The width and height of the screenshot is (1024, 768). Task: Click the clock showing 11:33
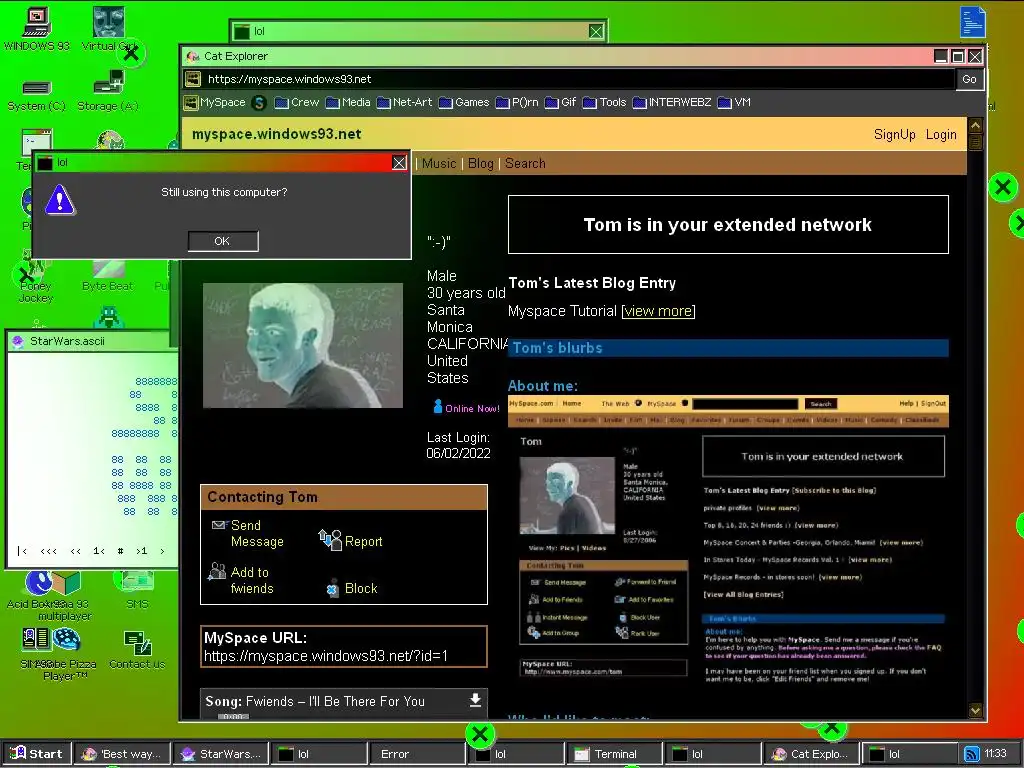point(995,754)
